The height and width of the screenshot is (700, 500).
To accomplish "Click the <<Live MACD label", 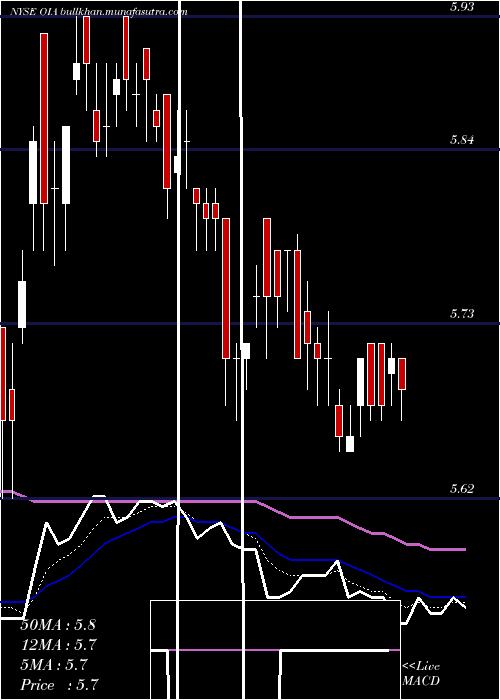I will [421, 673].
